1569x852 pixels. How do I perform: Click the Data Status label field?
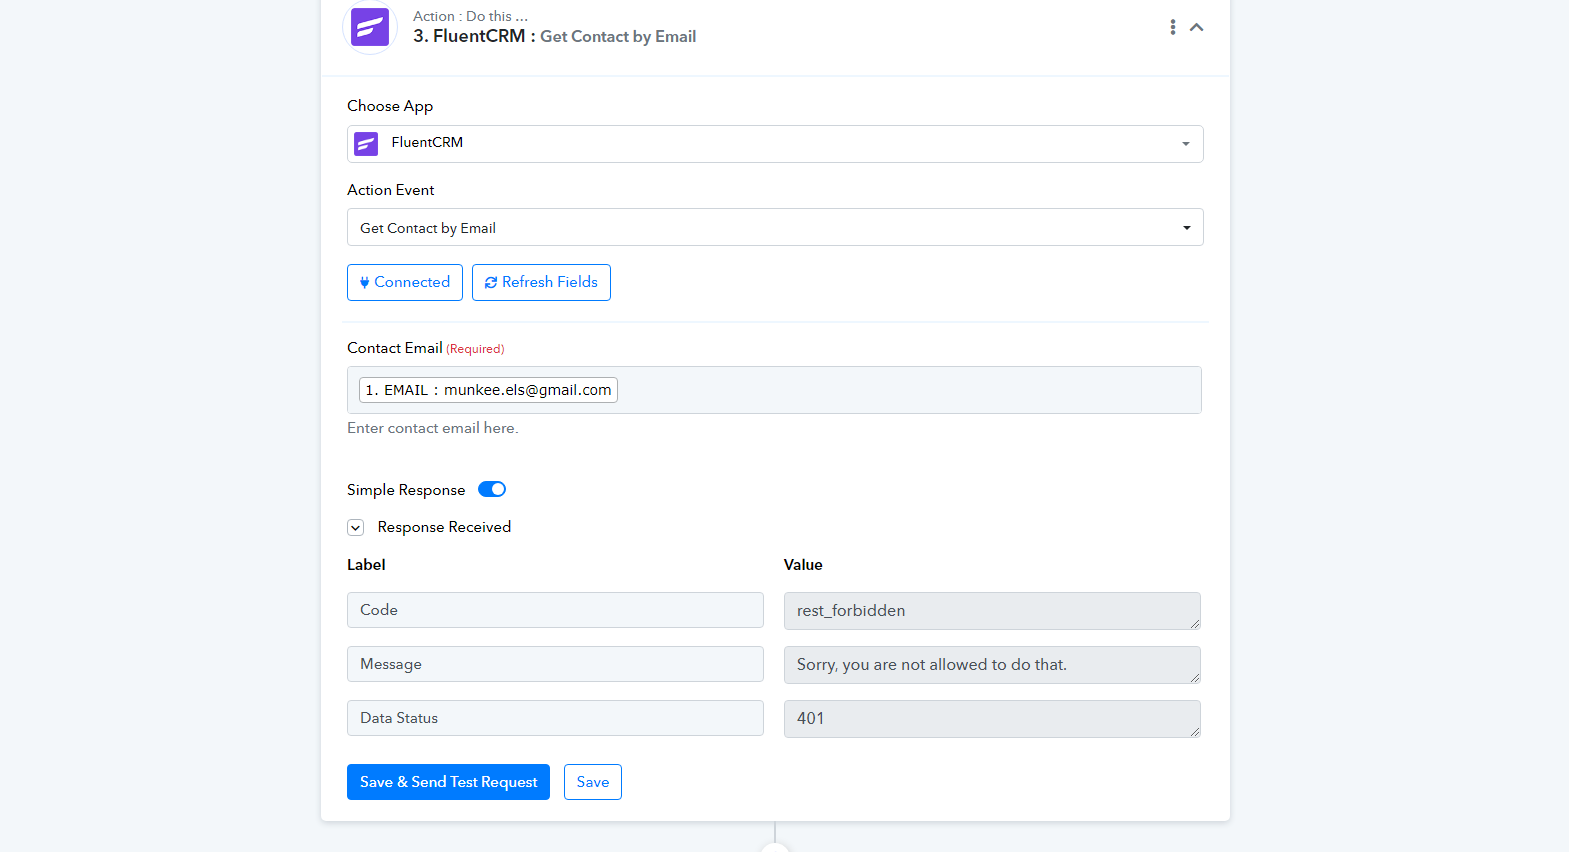click(x=555, y=718)
